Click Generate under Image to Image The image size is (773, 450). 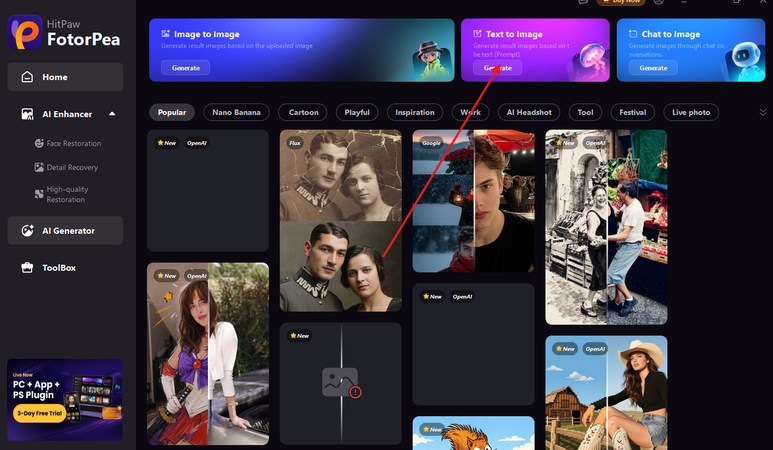(185, 68)
